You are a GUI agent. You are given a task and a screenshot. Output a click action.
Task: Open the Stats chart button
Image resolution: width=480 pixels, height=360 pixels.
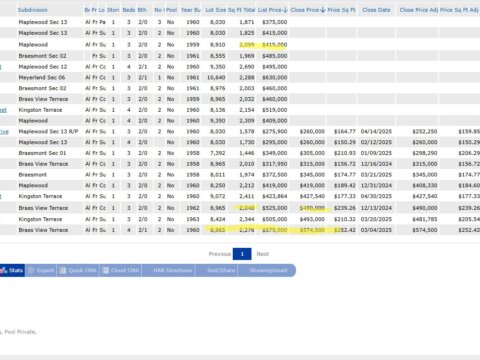point(12,270)
